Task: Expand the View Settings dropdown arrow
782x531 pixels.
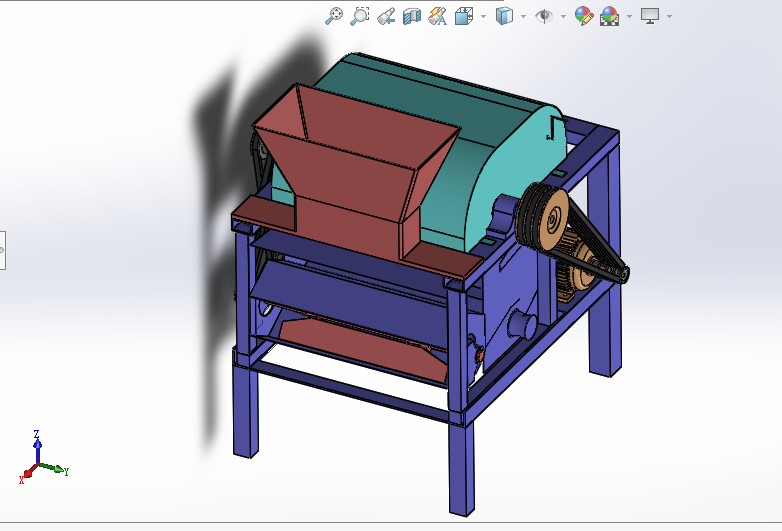Action: click(x=669, y=16)
